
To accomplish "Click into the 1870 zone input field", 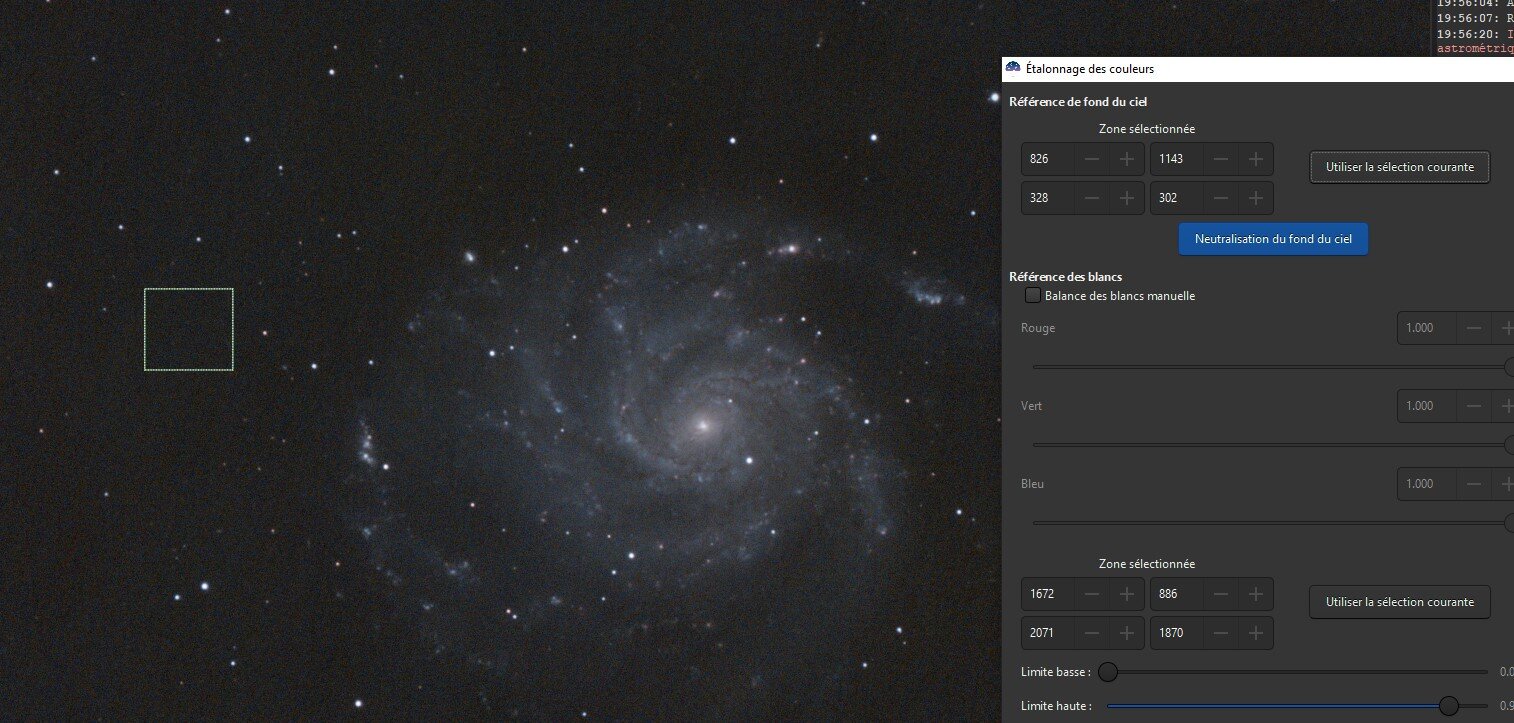I will click(x=1177, y=633).
